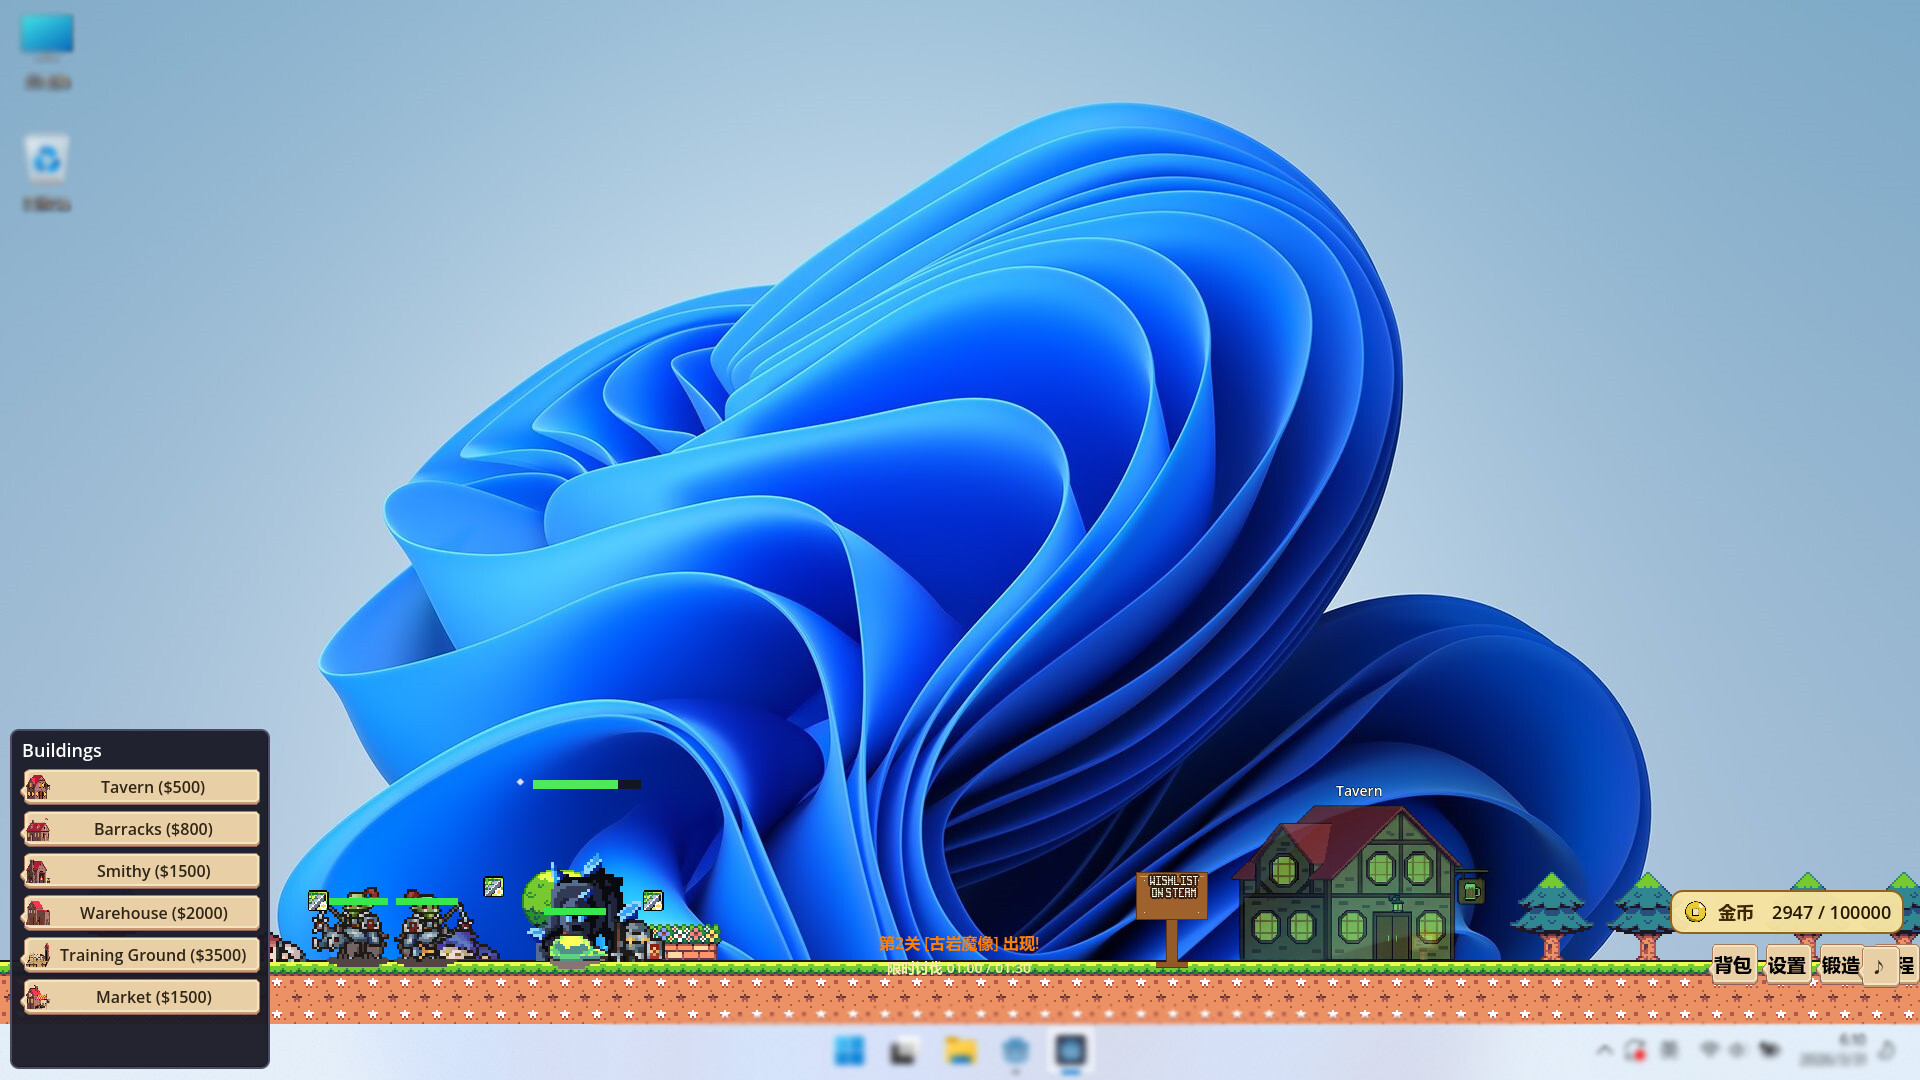
Task: Click the Smithy building icon
Action: pos(38,871)
